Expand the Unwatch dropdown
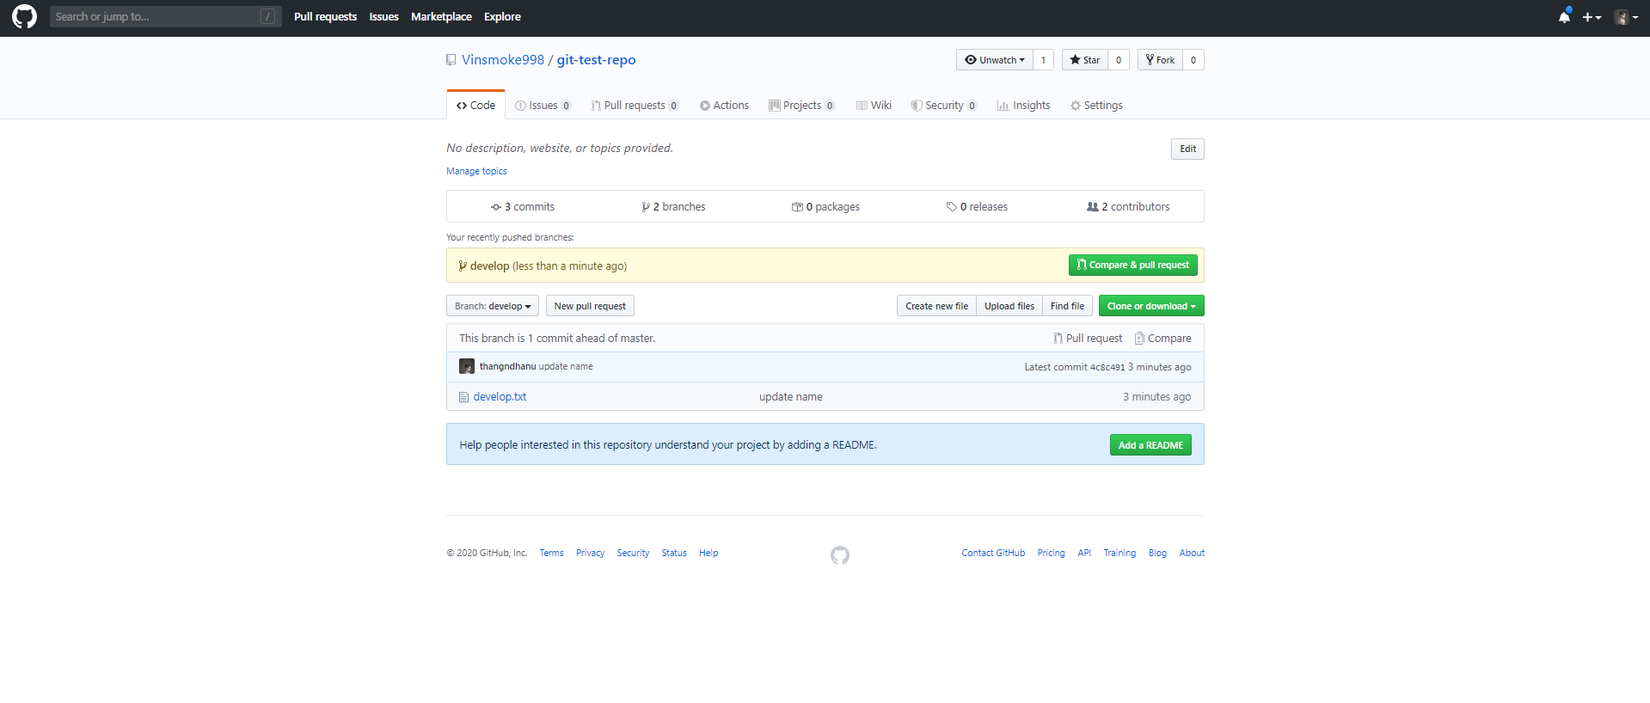The image size is (1650, 703). [x=994, y=60]
